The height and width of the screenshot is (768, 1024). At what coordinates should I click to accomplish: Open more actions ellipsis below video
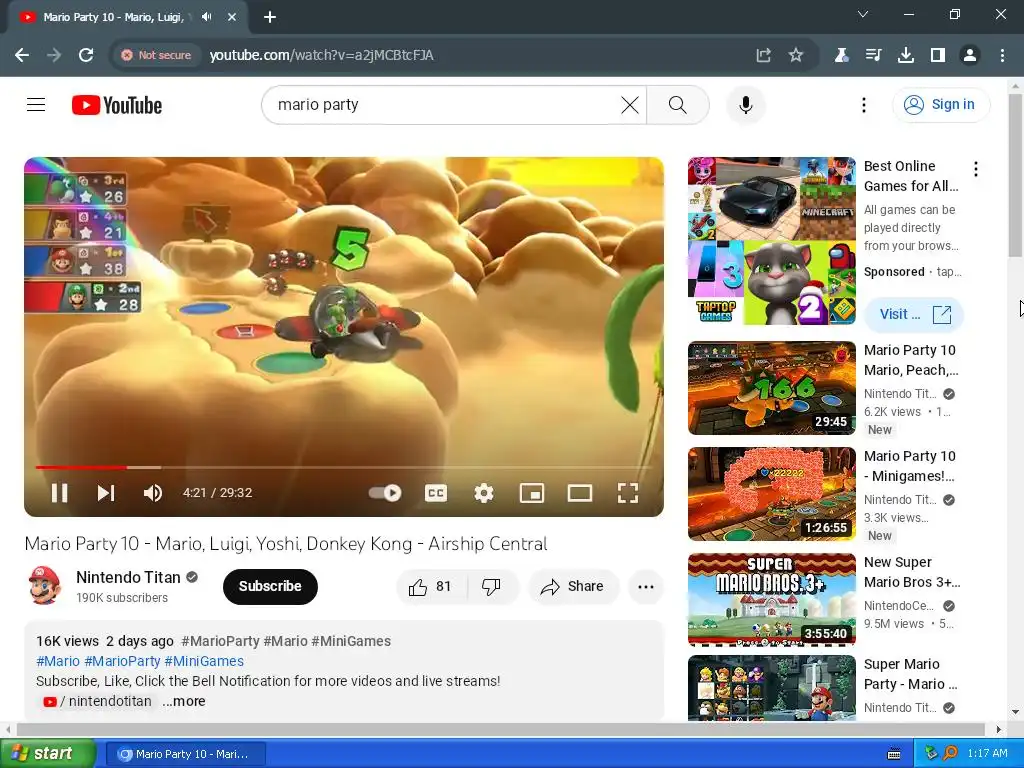tap(645, 586)
